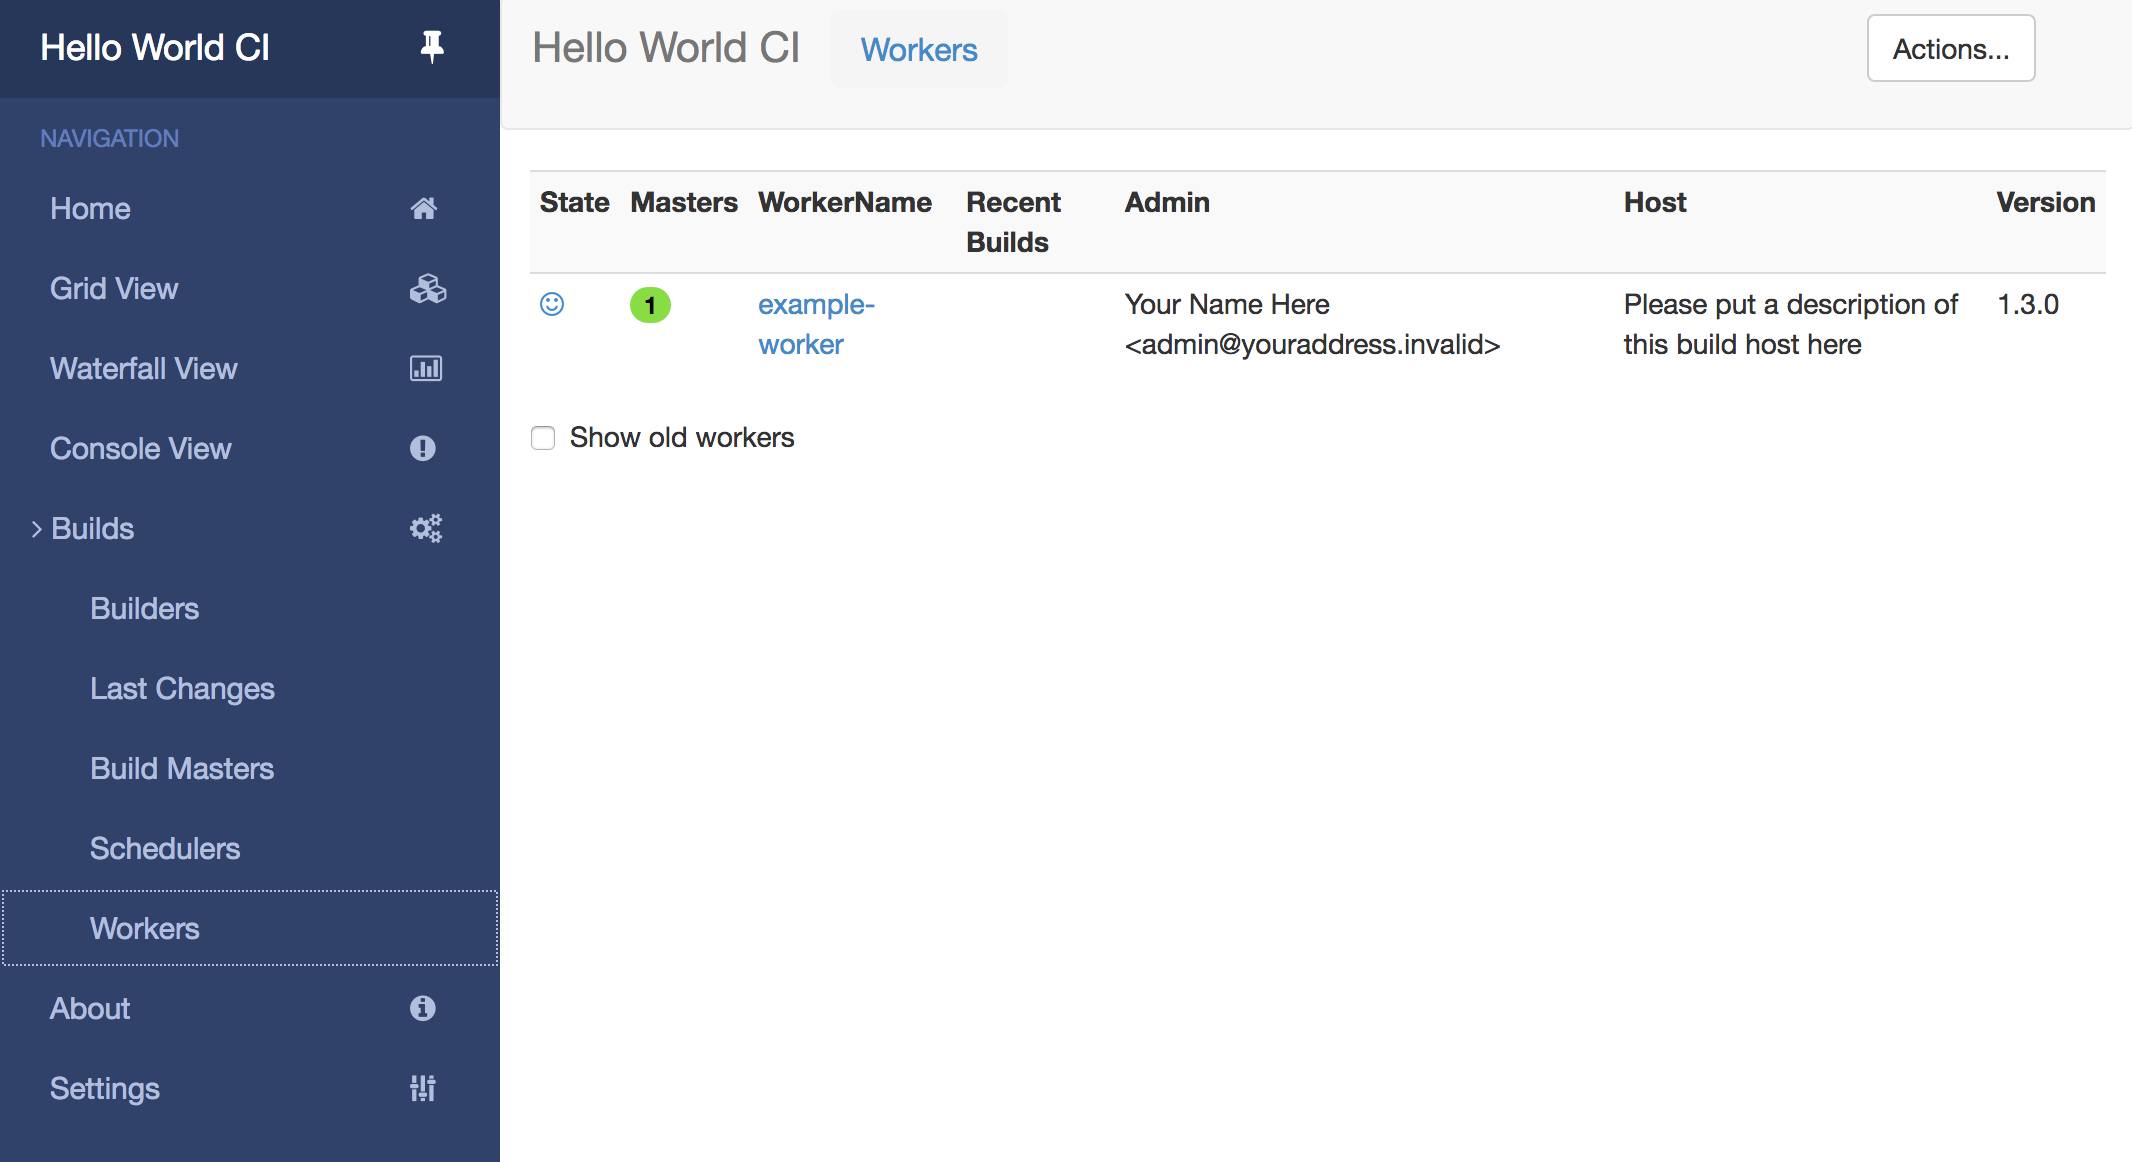
Task: Click the smiley state icon for example-worker
Action: tap(551, 303)
